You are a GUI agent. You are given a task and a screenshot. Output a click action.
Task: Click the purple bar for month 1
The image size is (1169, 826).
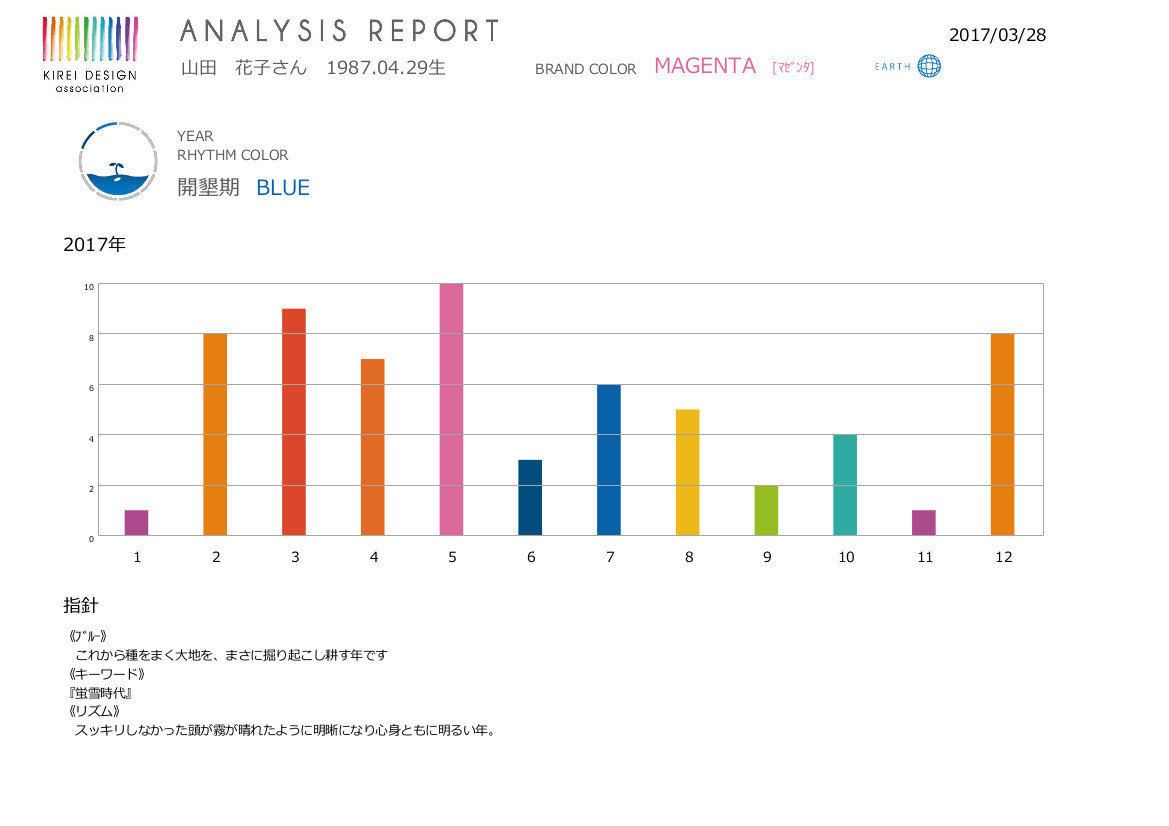pyautogui.click(x=137, y=523)
